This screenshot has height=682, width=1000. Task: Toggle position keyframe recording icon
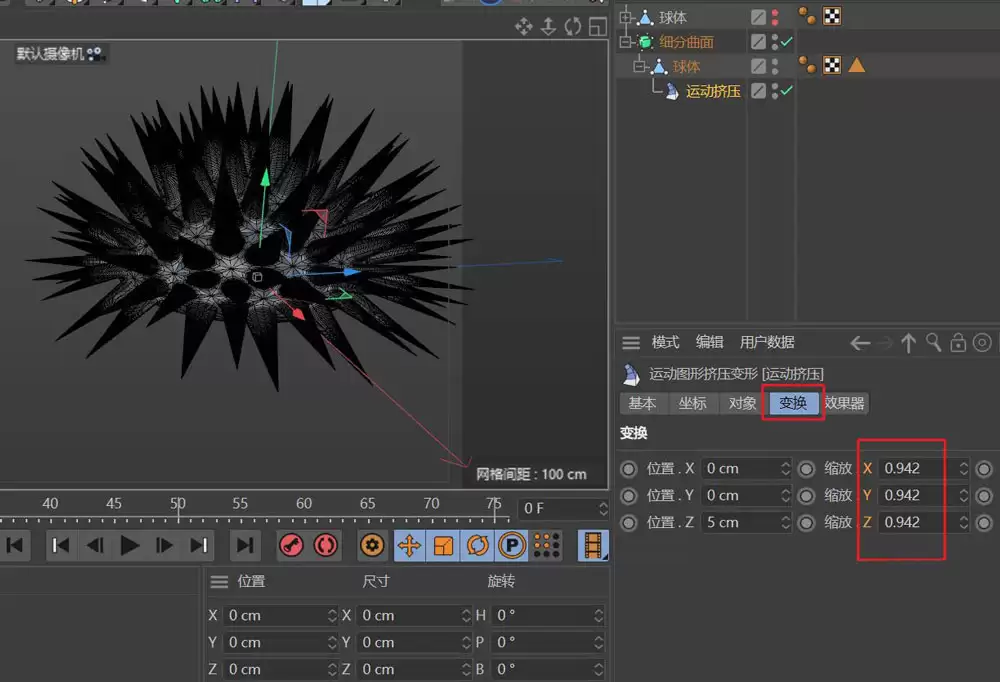pyautogui.click(x=410, y=545)
